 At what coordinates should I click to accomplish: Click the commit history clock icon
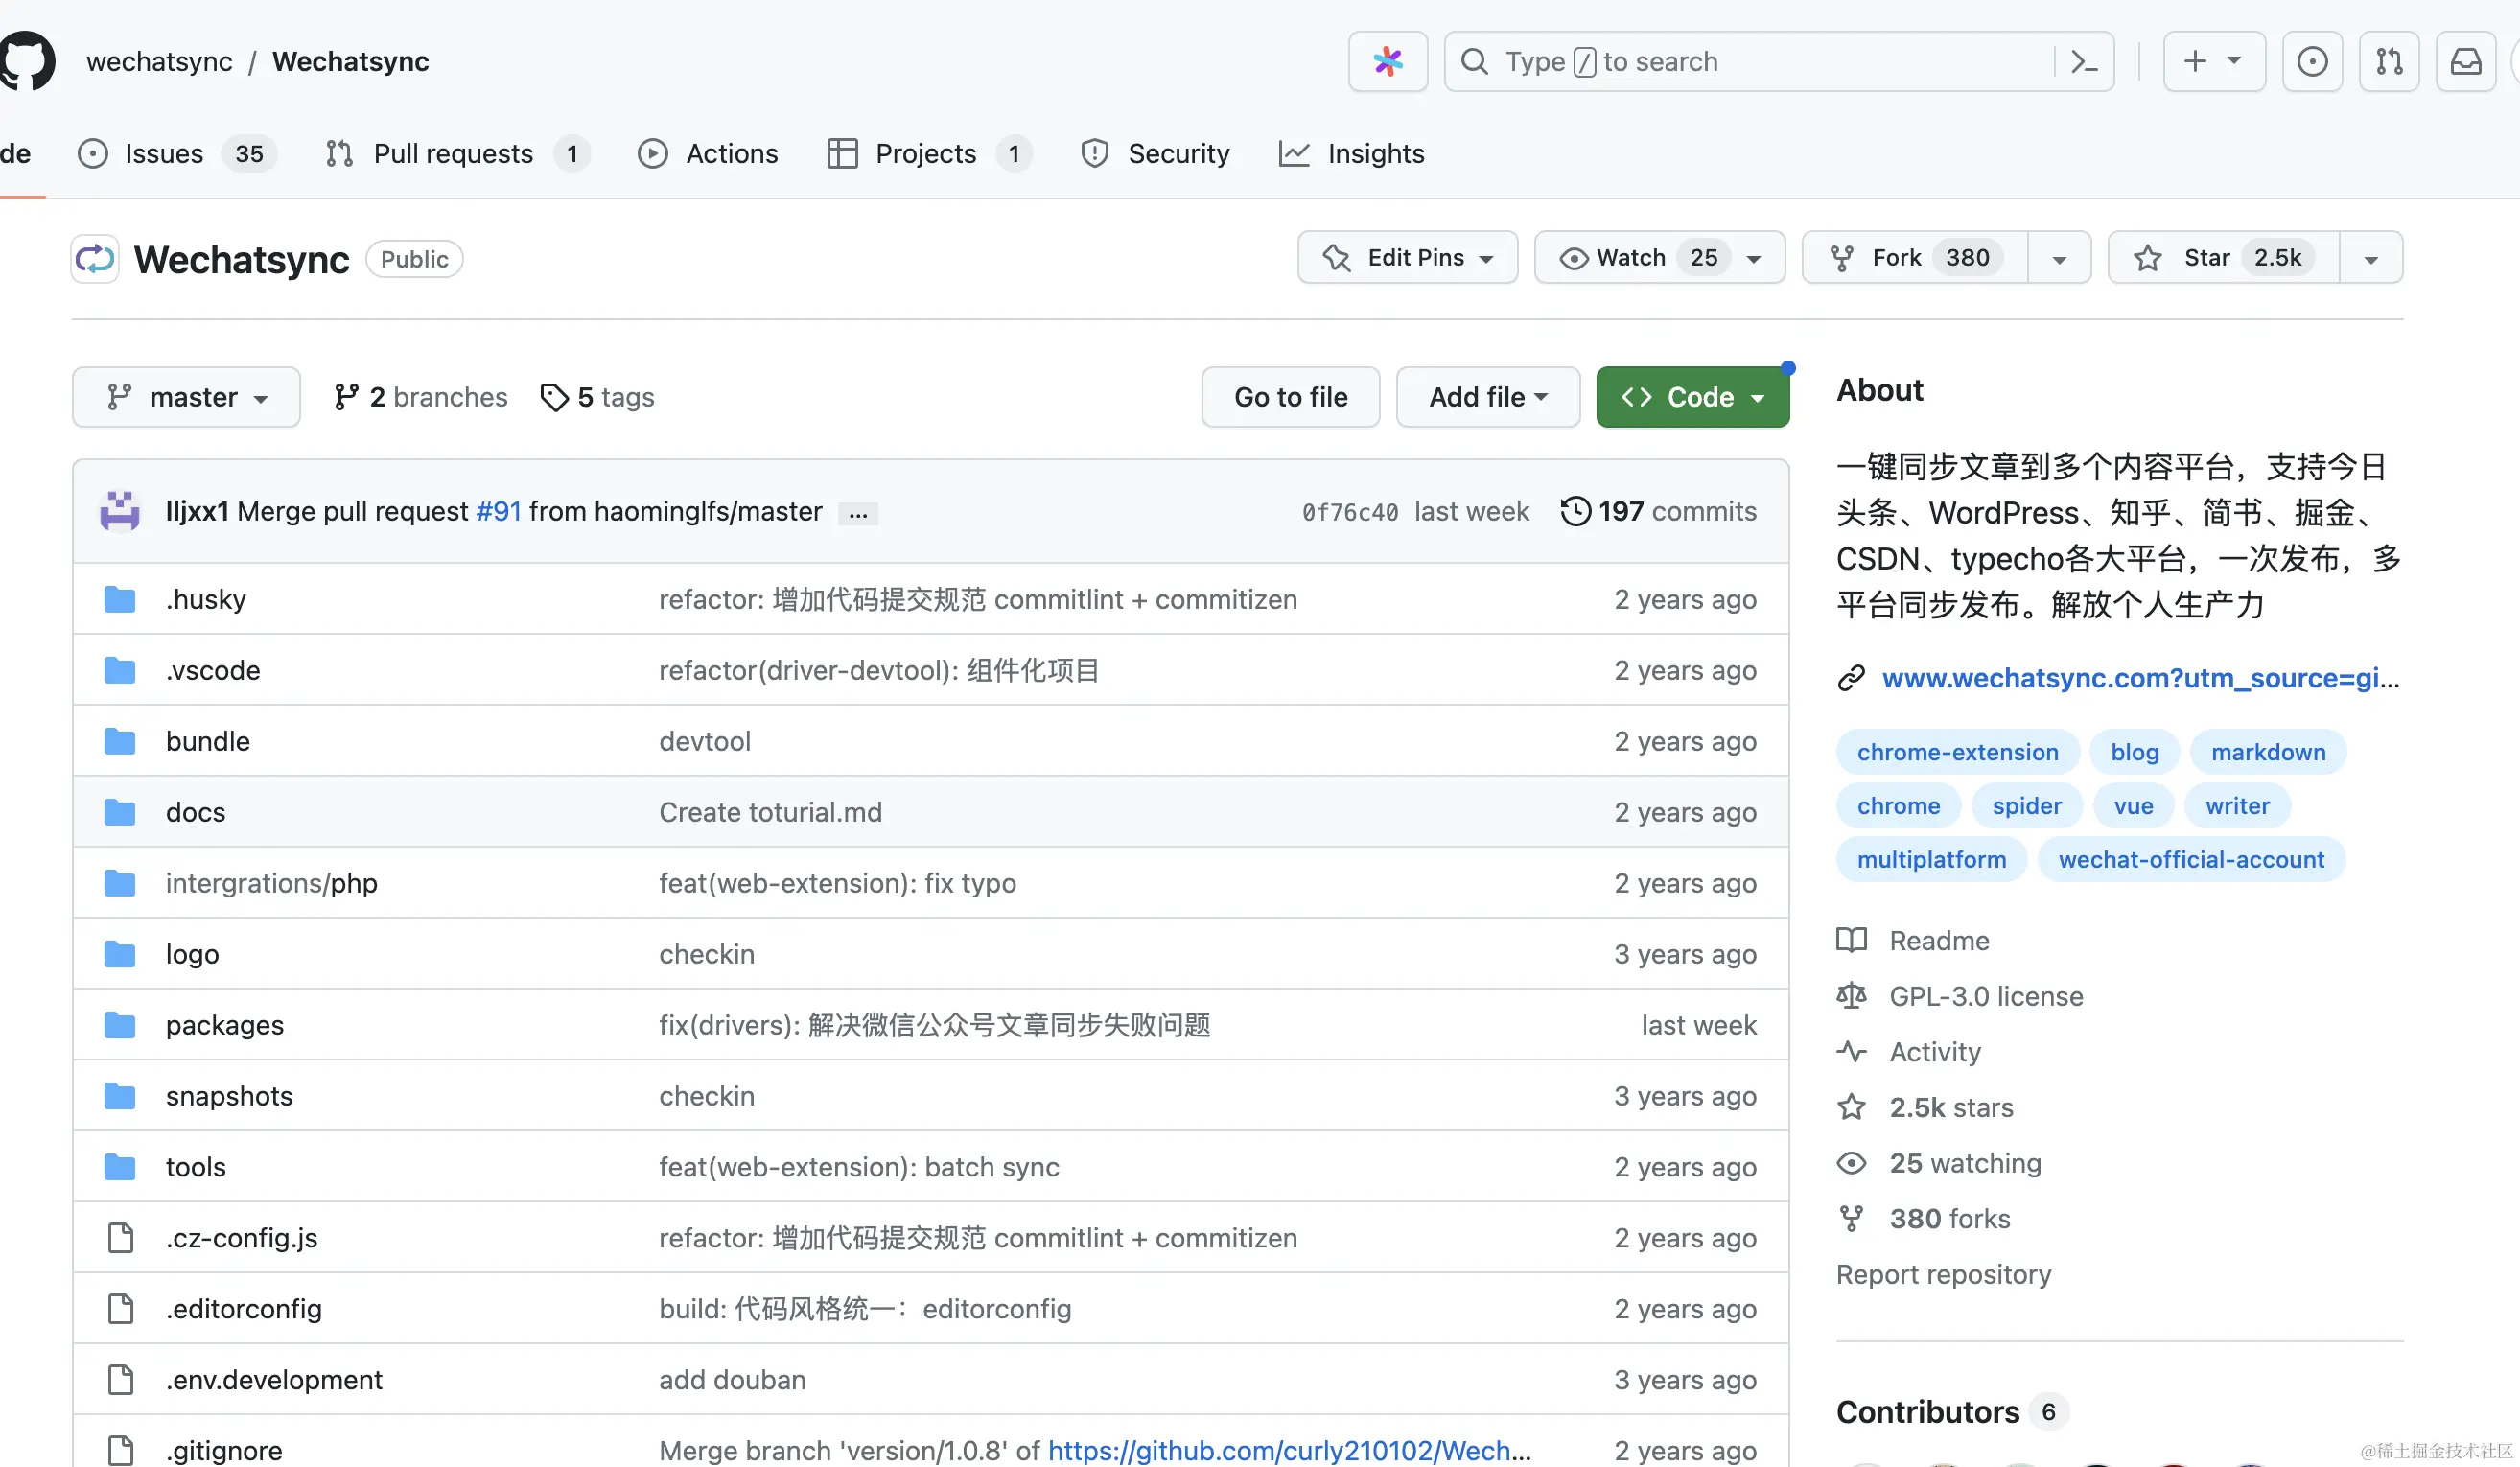[x=1575, y=511]
